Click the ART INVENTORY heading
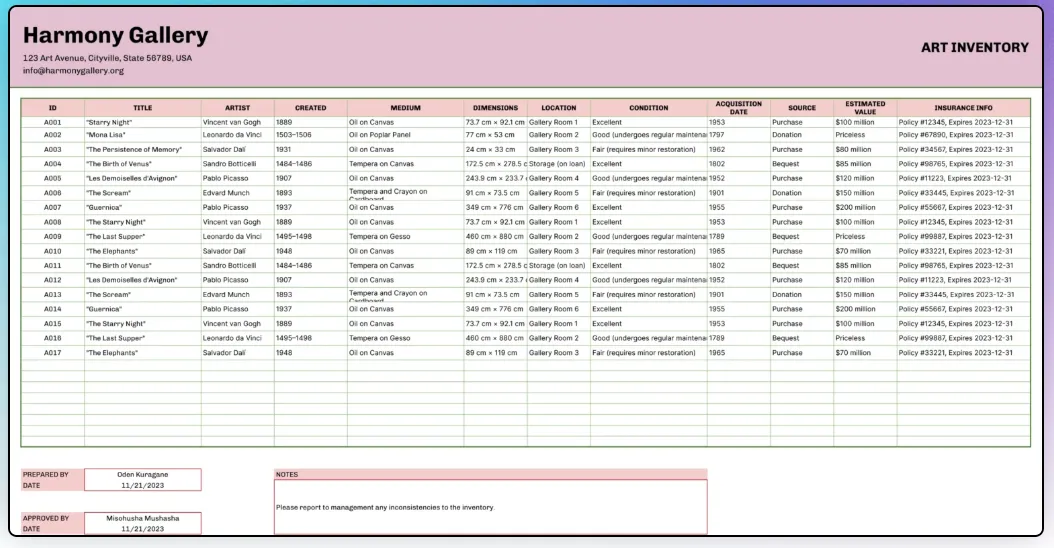Viewport: 1054px width, 548px height. (975, 48)
